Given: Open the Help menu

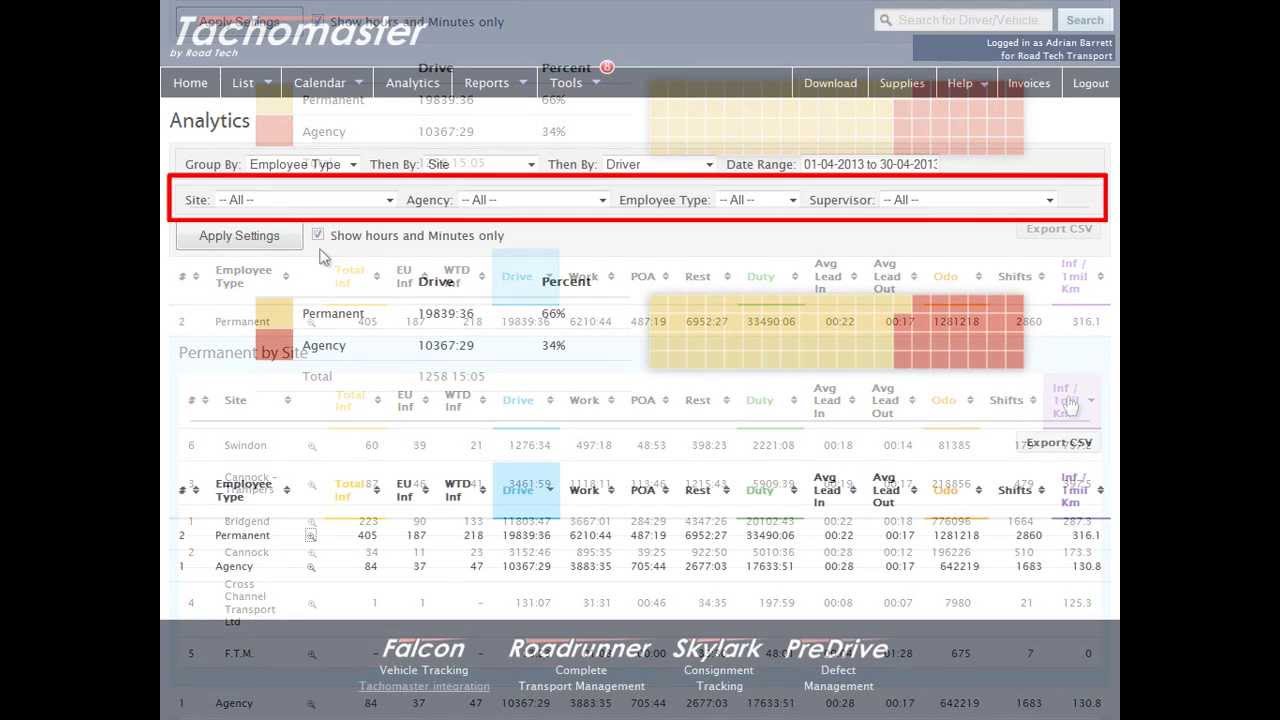Looking at the screenshot, I should [x=967, y=83].
